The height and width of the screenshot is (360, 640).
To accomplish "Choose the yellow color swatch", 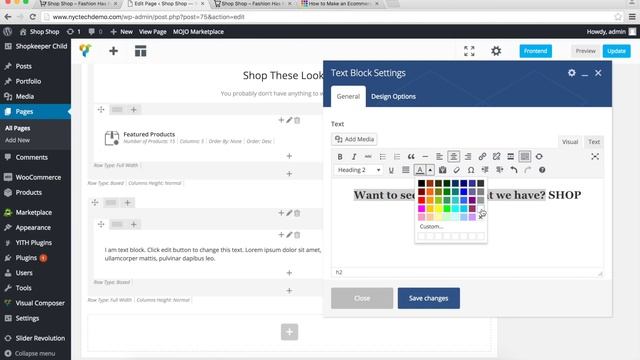I will (x=439, y=209).
